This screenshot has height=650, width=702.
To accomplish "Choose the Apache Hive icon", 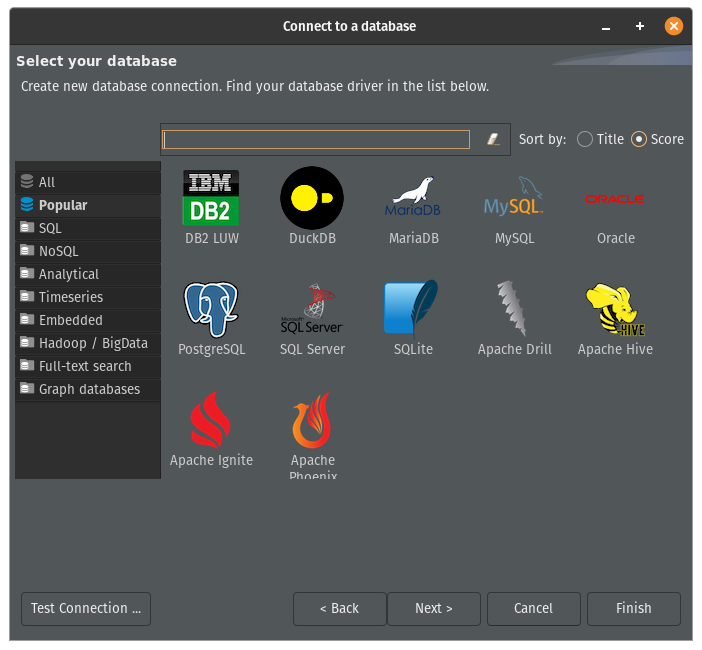I will (x=615, y=308).
